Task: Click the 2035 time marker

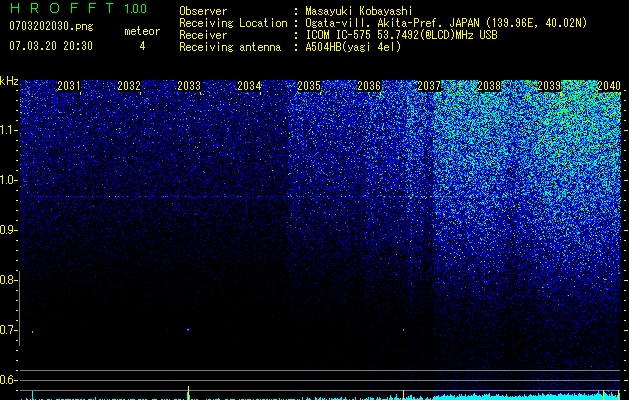Action: [309, 86]
